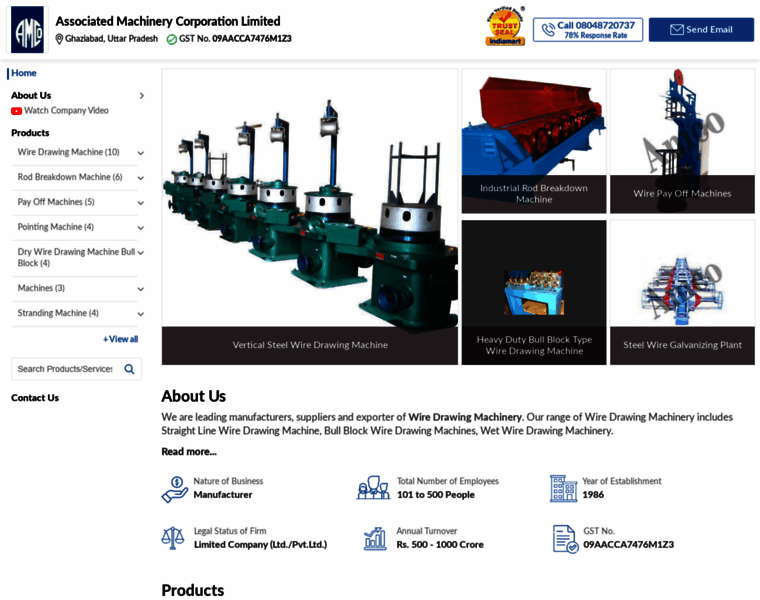The height and width of the screenshot is (600, 760).
Task: Click bold Wire Drawing Machinery text link
Action: point(465,417)
